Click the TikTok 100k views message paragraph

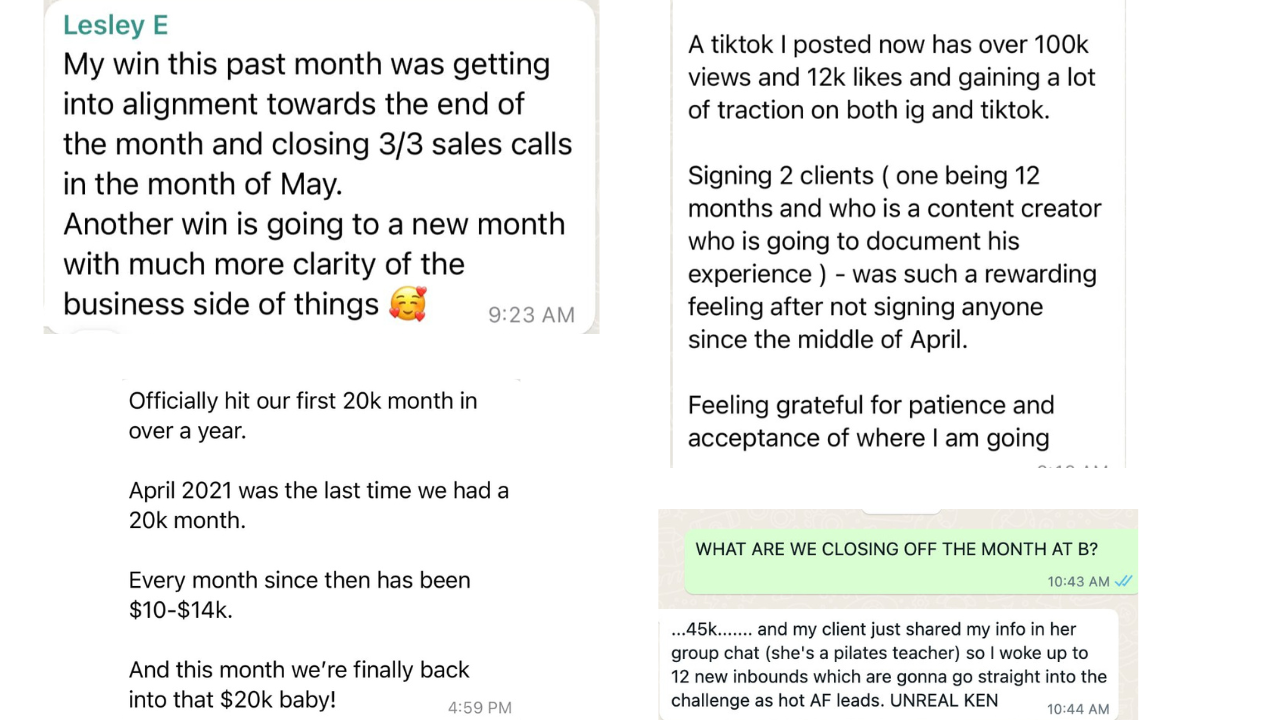click(x=891, y=77)
